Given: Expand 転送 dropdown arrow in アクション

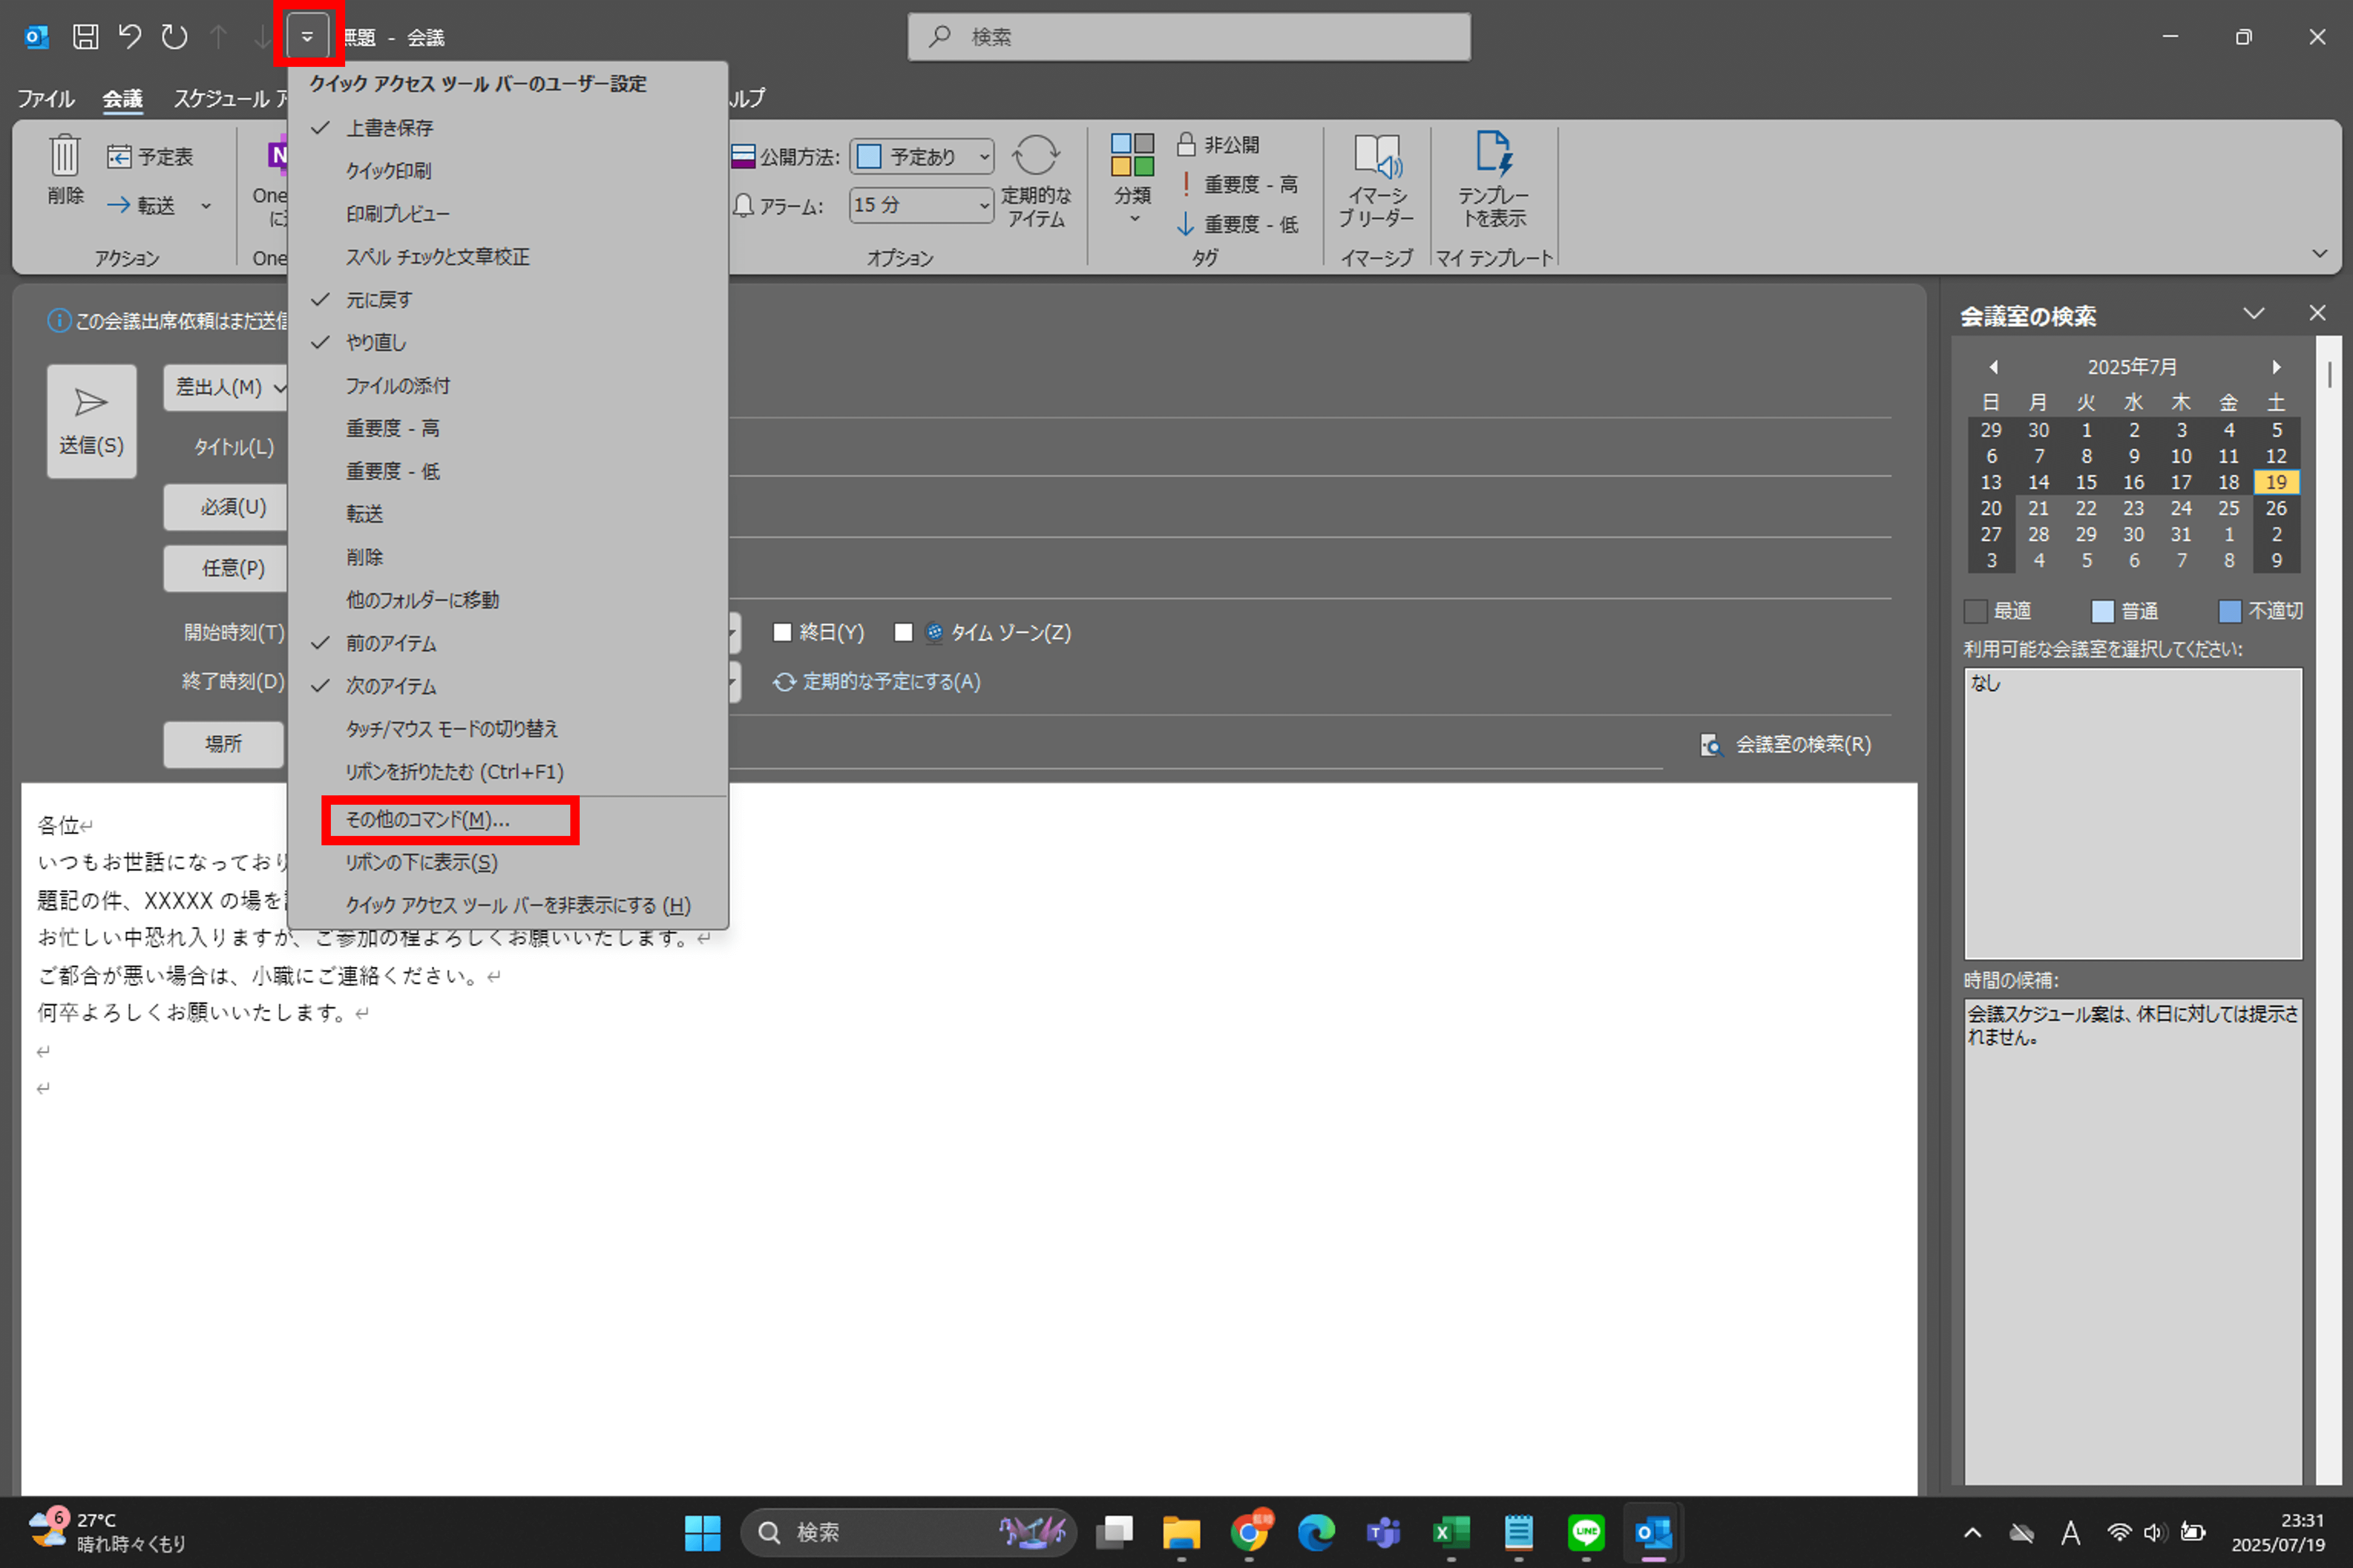Looking at the screenshot, I should pos(206,206).
